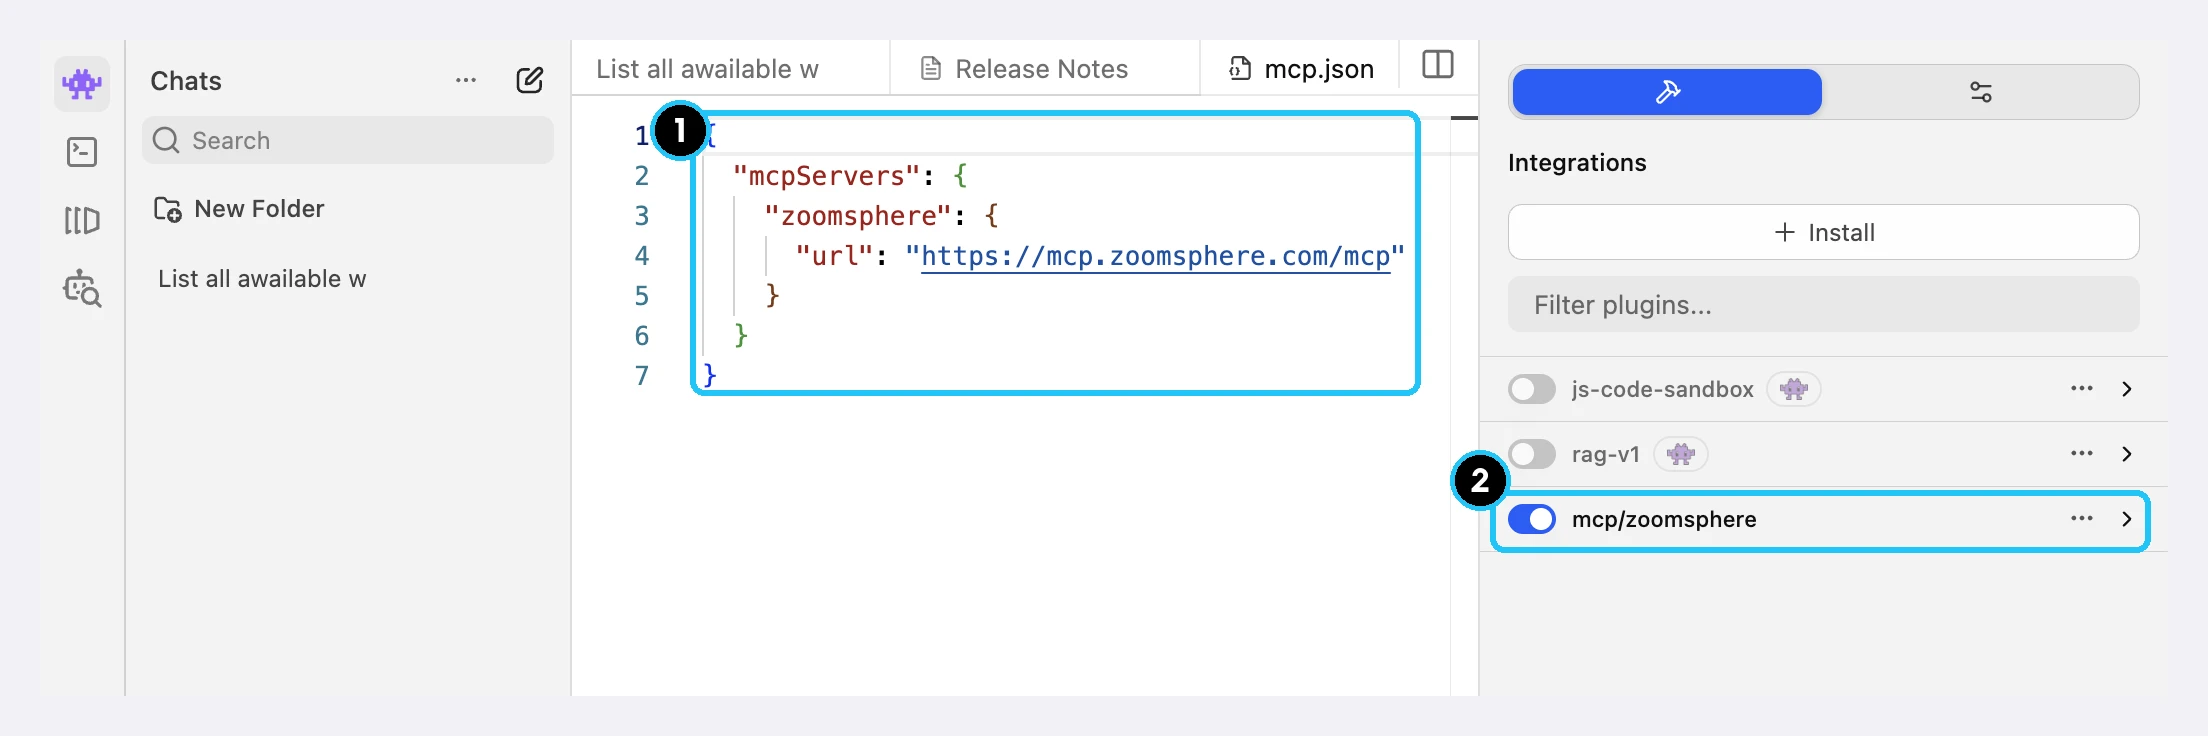Open the zoomsphere MCP URL link
Screen dimensions: 2208x736
1155,257
